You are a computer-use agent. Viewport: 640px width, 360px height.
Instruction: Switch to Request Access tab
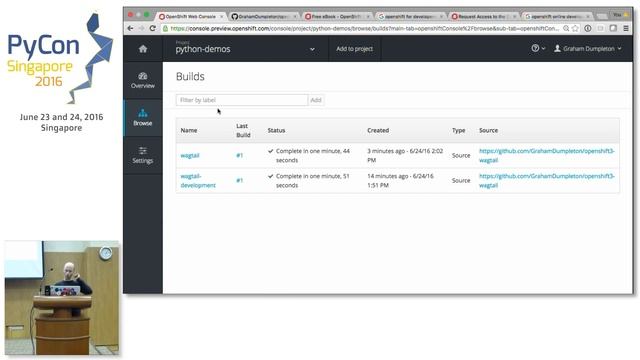[482, 16]
